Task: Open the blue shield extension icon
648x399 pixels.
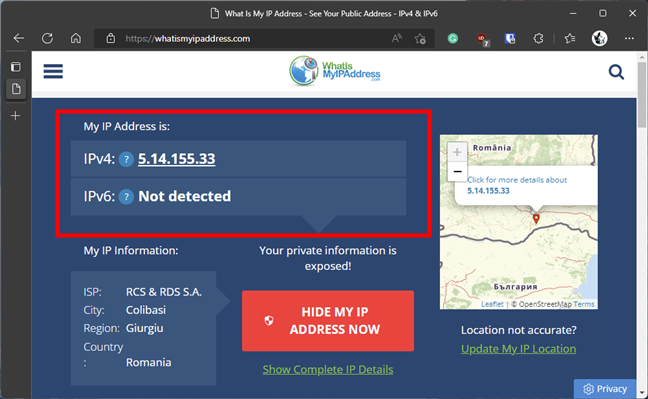Action: pos(510,39)
